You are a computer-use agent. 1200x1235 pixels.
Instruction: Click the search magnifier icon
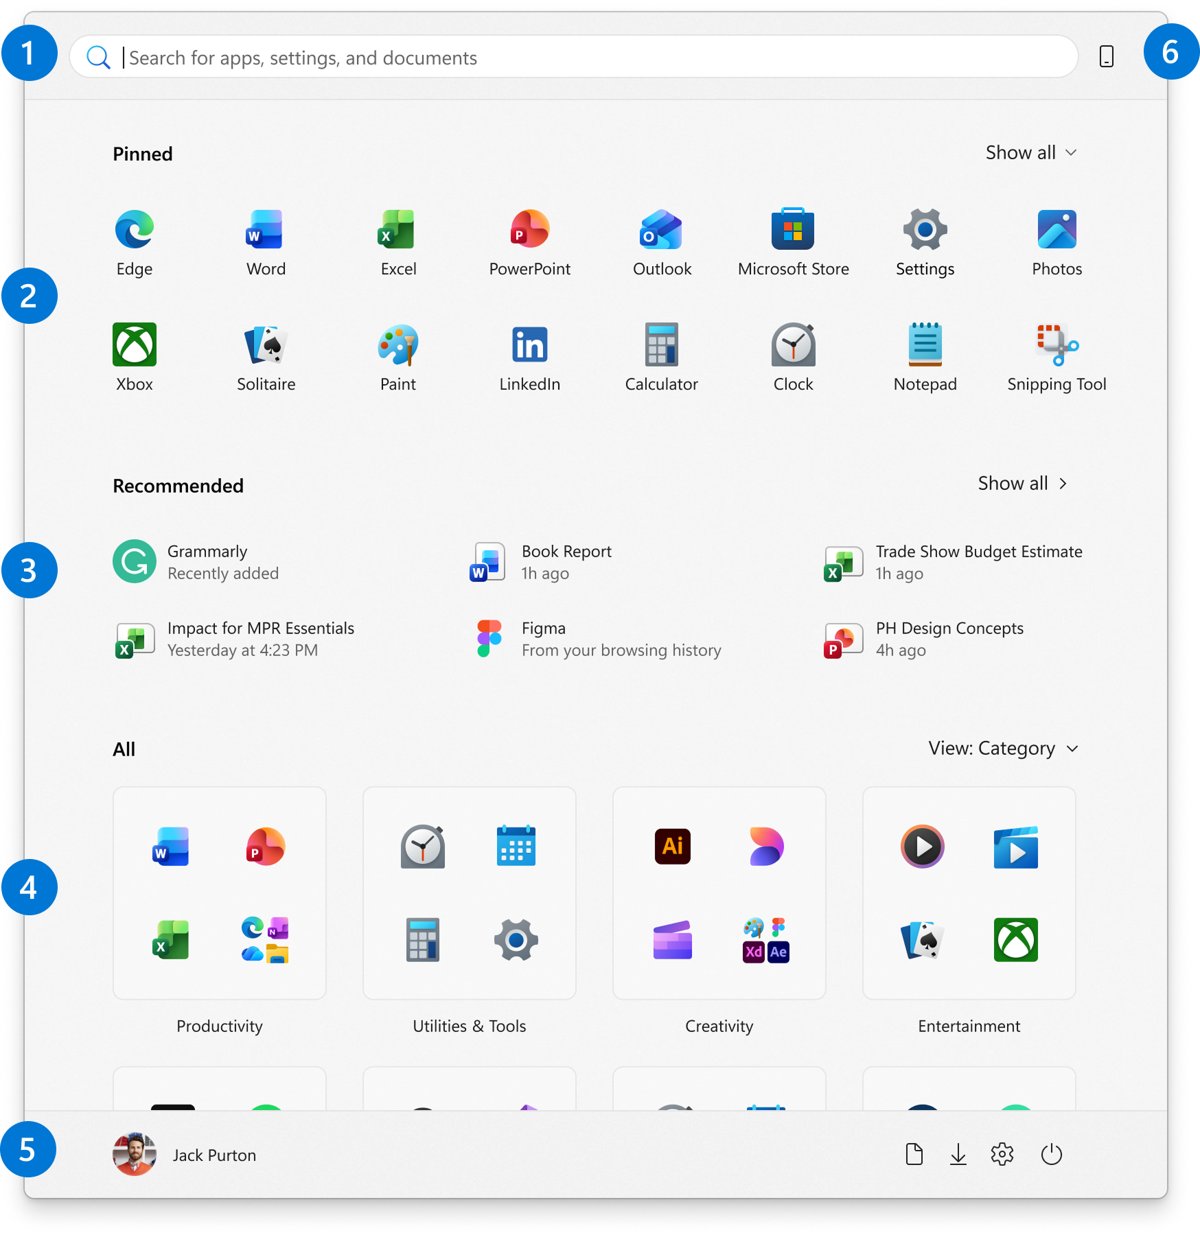point(98,58)
